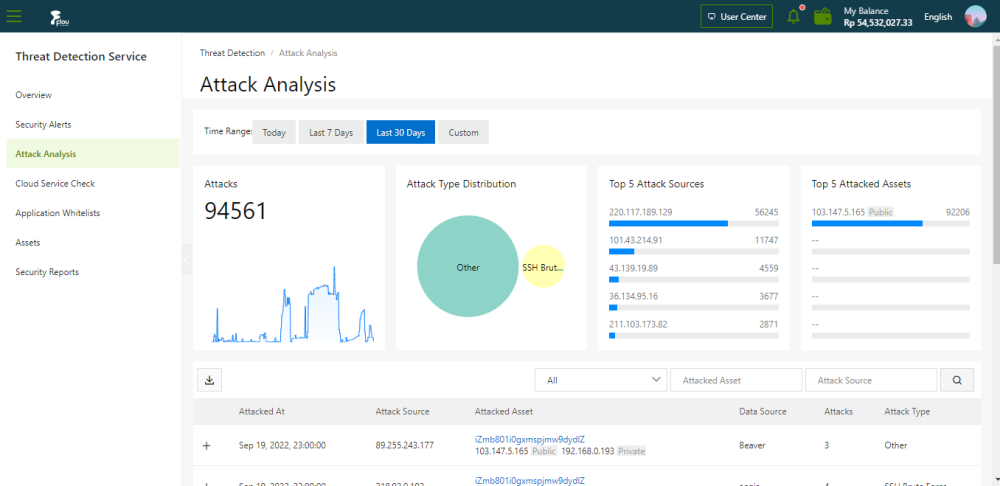Click attack source cell 89.255.243.177

click(x=405, y=445)
